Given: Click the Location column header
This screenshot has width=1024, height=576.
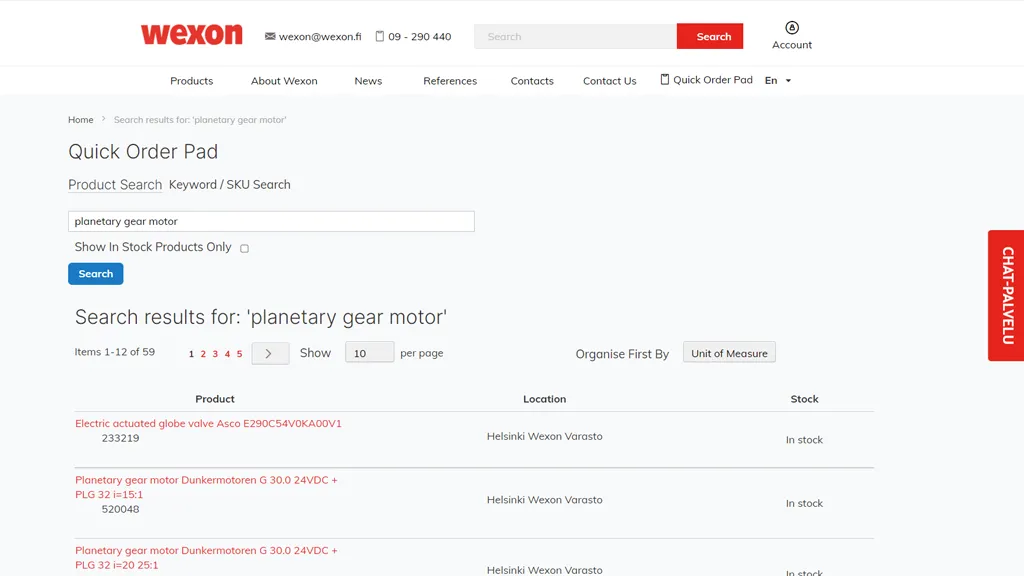Looking at the screenshot, I should click(x=544, y=399).
